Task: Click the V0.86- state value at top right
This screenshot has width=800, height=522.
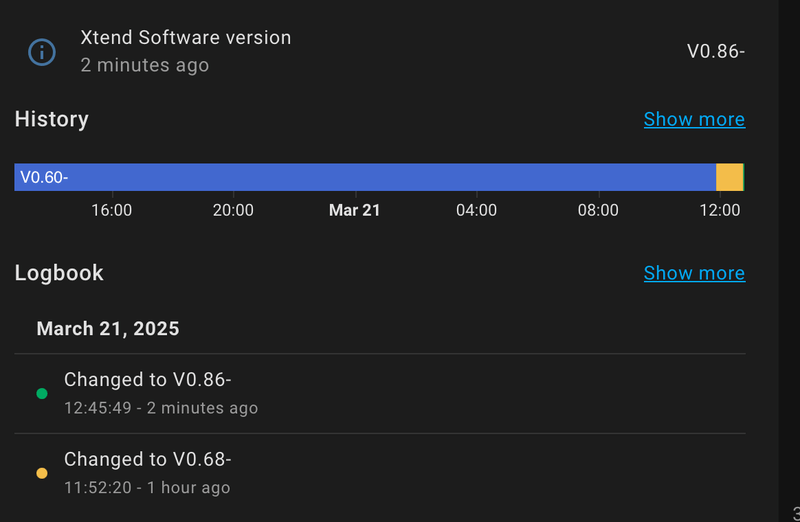Action: [715, 51]
